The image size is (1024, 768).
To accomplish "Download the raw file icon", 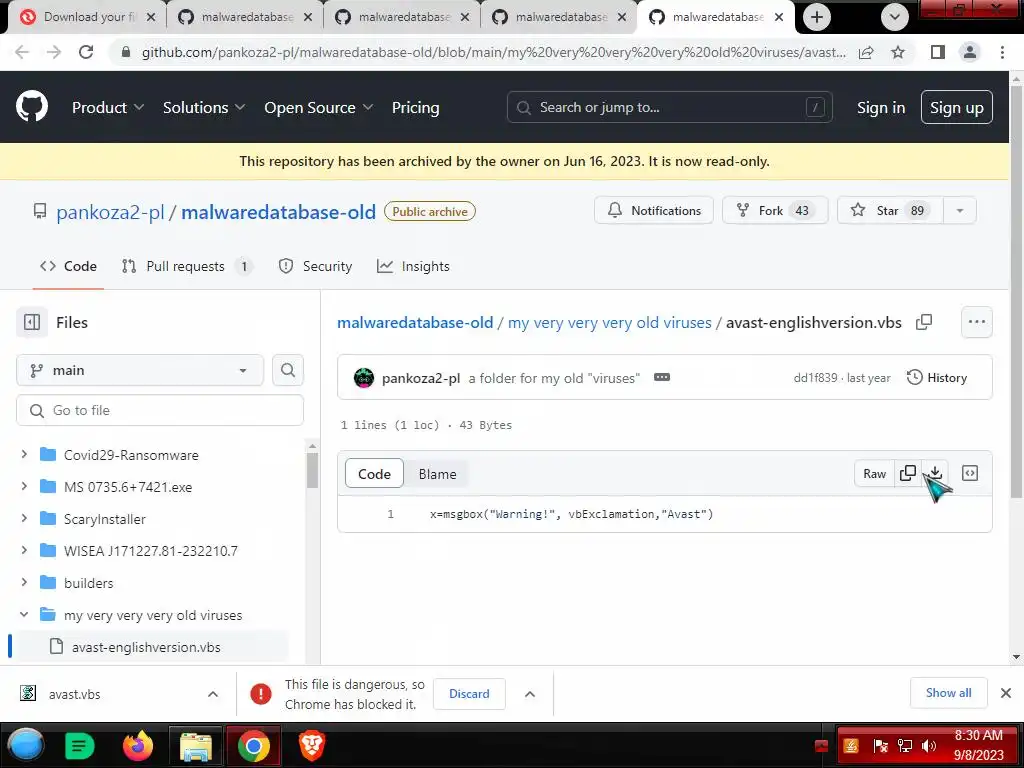I will click(x=935, y=473).
